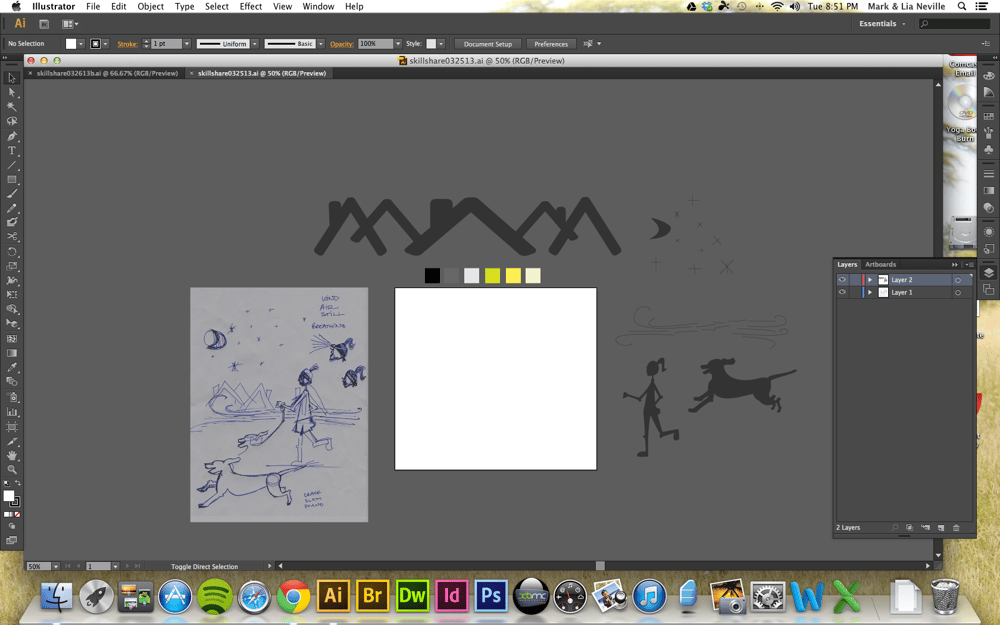Viewport: 1000px width, 625px height.
Task: Click the lime green swatch on canvas
Action: (x=492, y=276)
